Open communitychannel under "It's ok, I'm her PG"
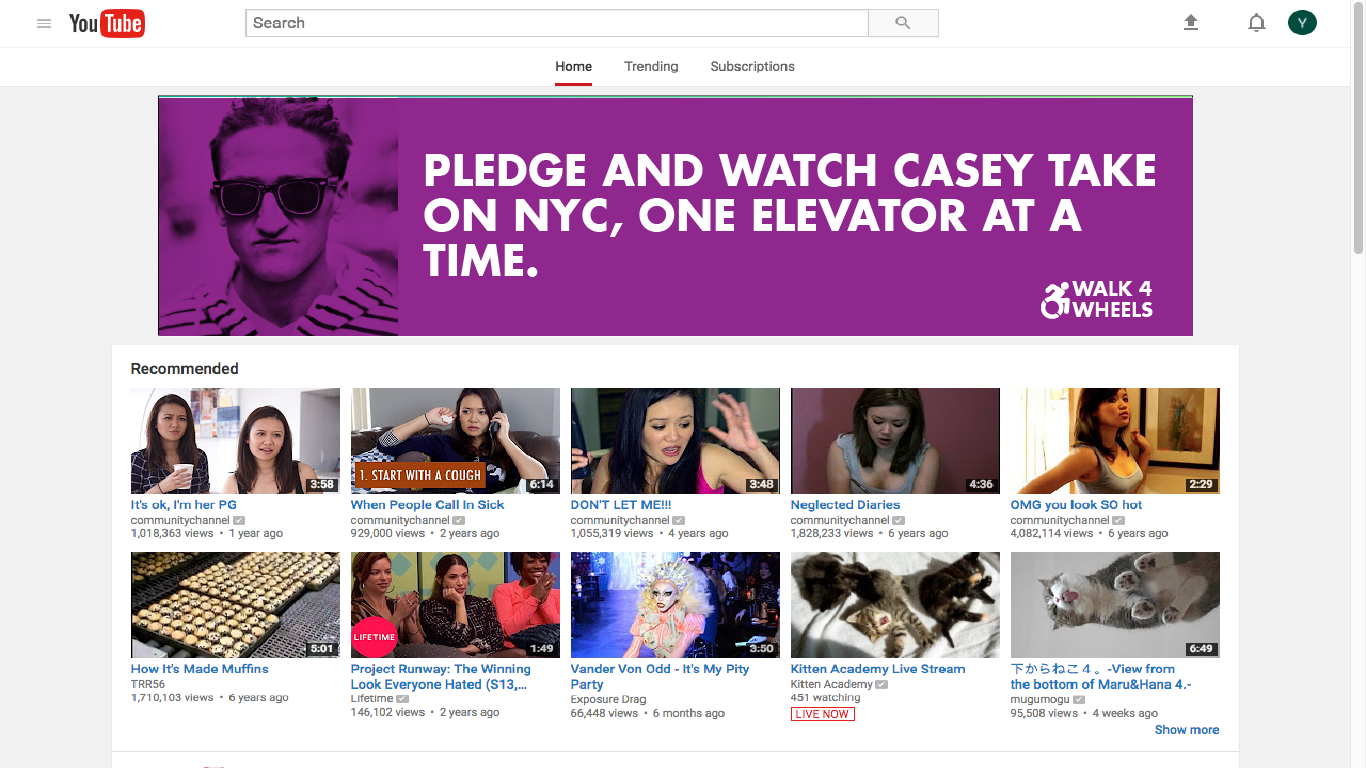The image size is (1366, 768). click(180, 520)
